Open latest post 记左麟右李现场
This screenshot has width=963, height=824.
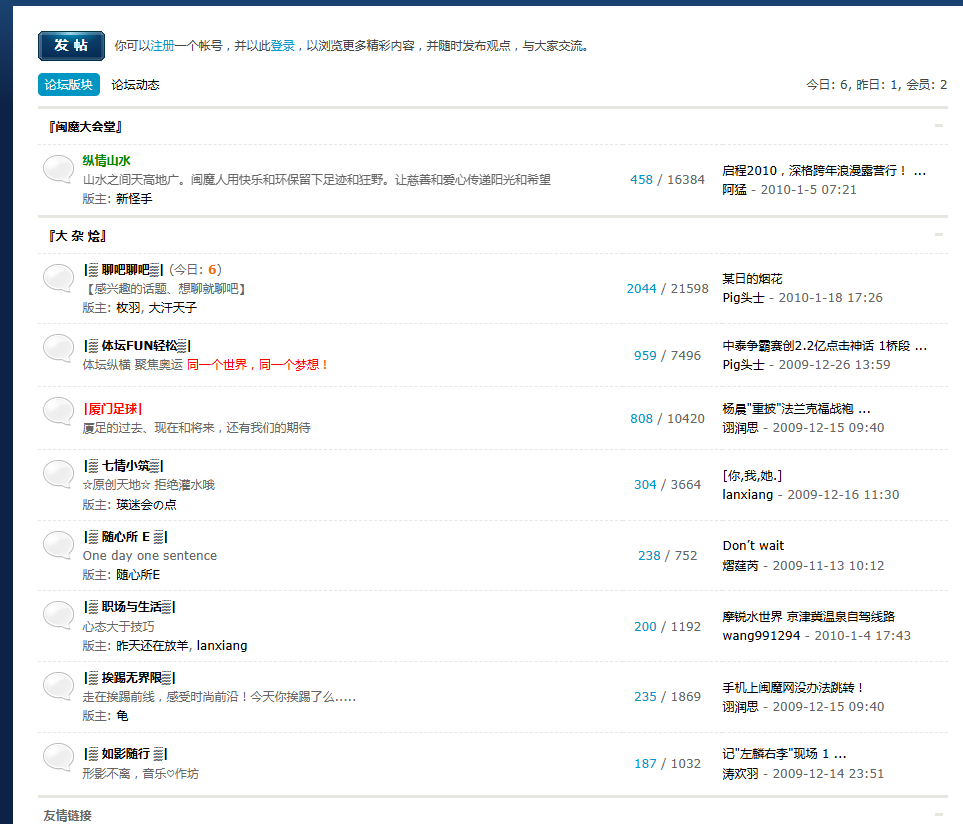coord(784,754)
